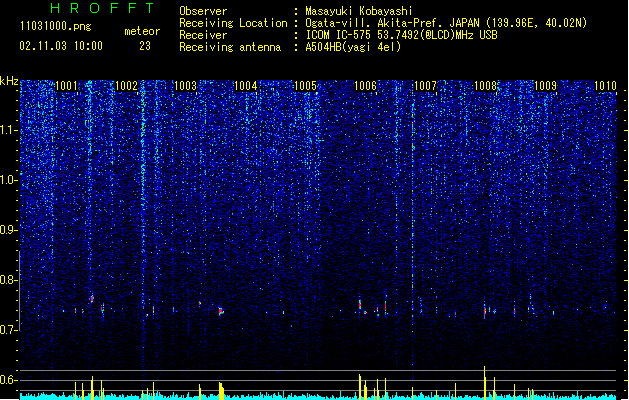The image size is (629, 400).
Task: Click the Receiving Location label
Action: tap(233, 23)
